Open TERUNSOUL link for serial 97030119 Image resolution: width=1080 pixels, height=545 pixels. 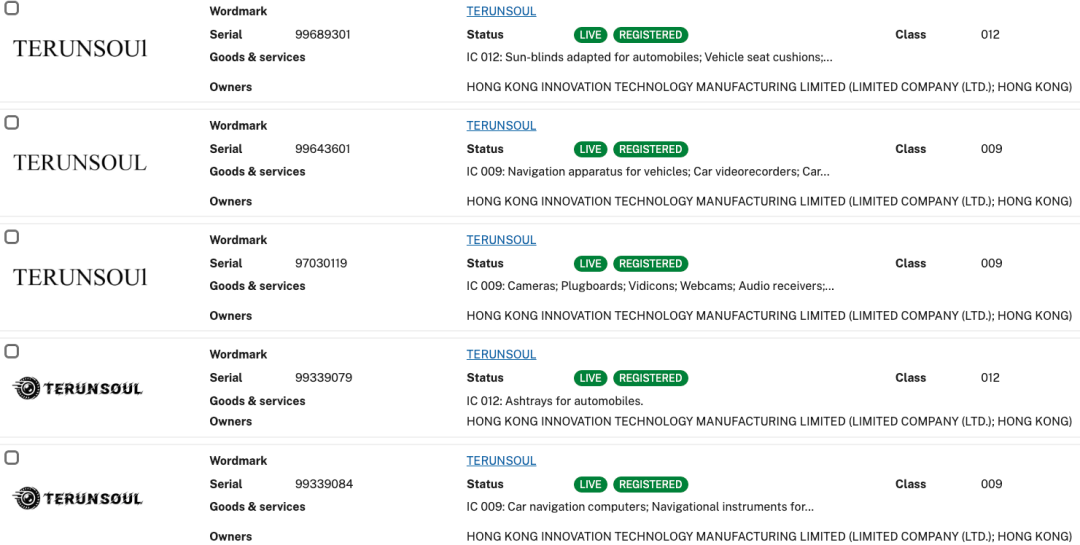pyautogui.click(x=501, y=240)
